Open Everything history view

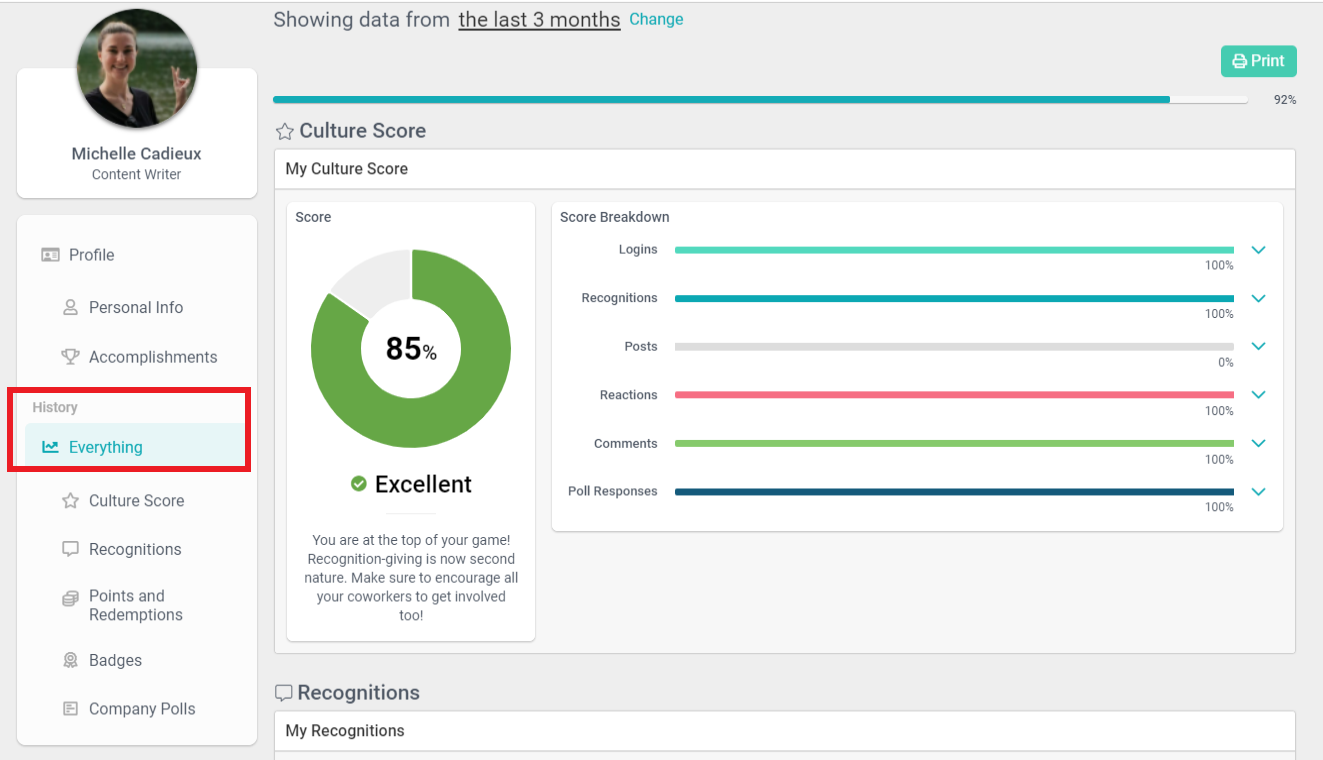[105, 447]
